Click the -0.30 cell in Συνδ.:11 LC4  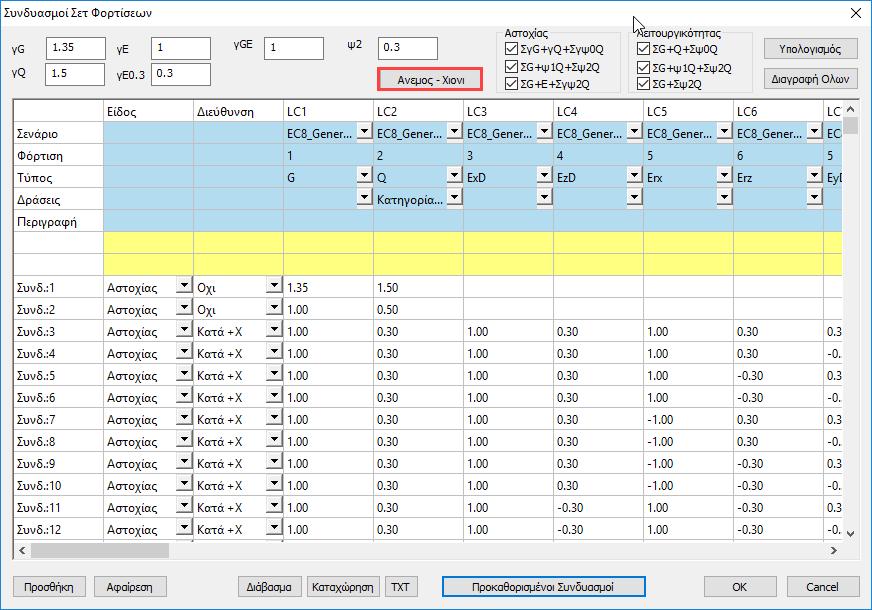click(x=598, y=508)
